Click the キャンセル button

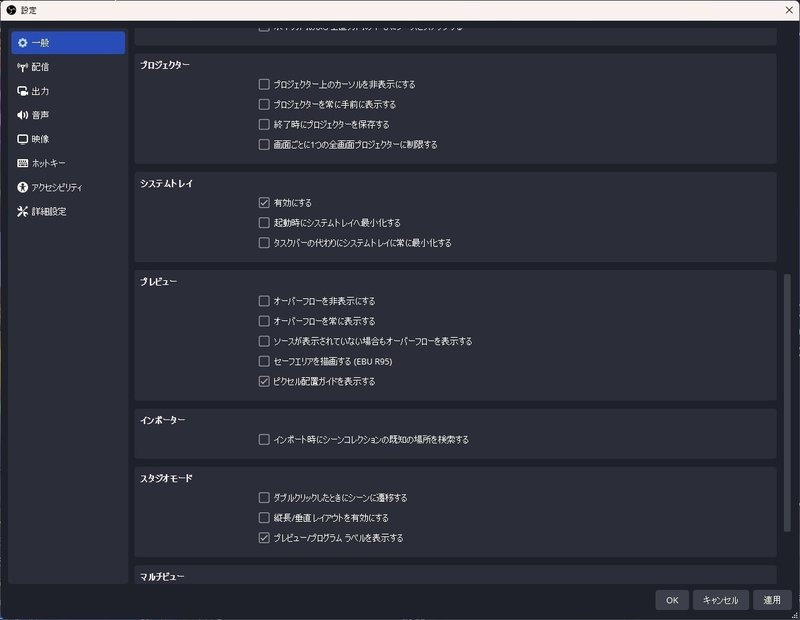(x=720, y=600)
